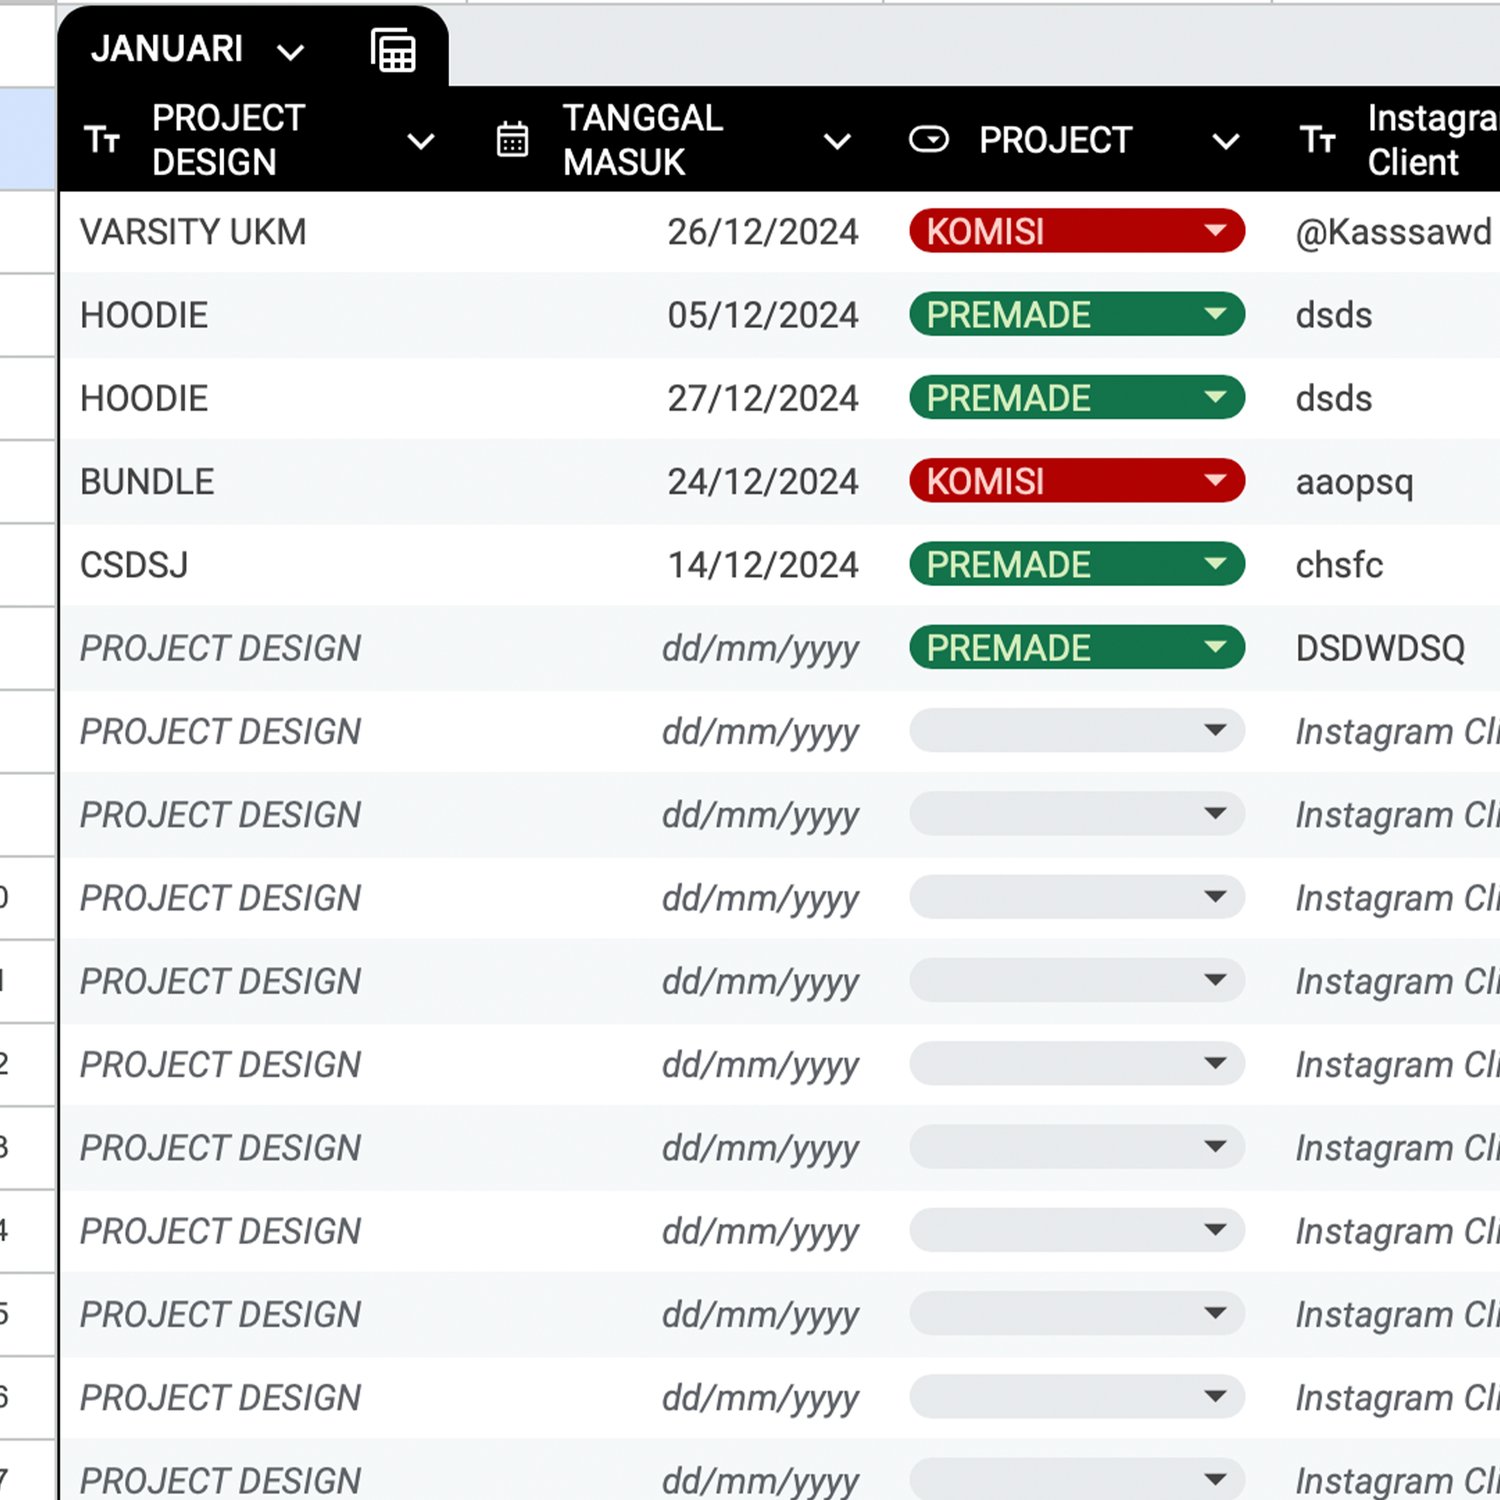This screenshot has height=1500, width=1500.
Task: Select the TANGGAL MASUK column header label
Action: point(642,140)
